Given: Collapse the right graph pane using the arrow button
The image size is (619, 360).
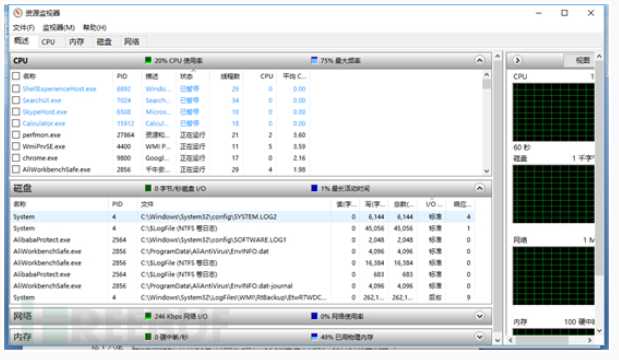Looking at the screenshot, I should 517,60.
